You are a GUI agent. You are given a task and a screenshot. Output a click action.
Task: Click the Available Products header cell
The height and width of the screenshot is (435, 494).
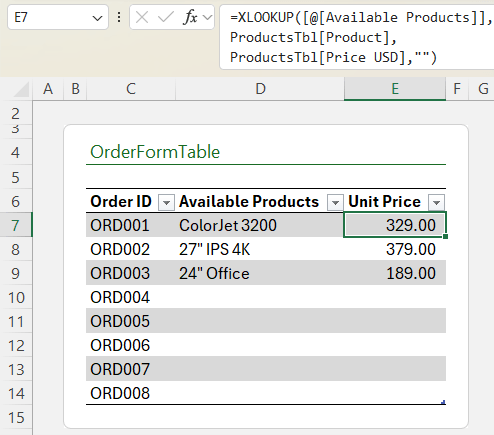pyautogui.click(x=260, y=201)
